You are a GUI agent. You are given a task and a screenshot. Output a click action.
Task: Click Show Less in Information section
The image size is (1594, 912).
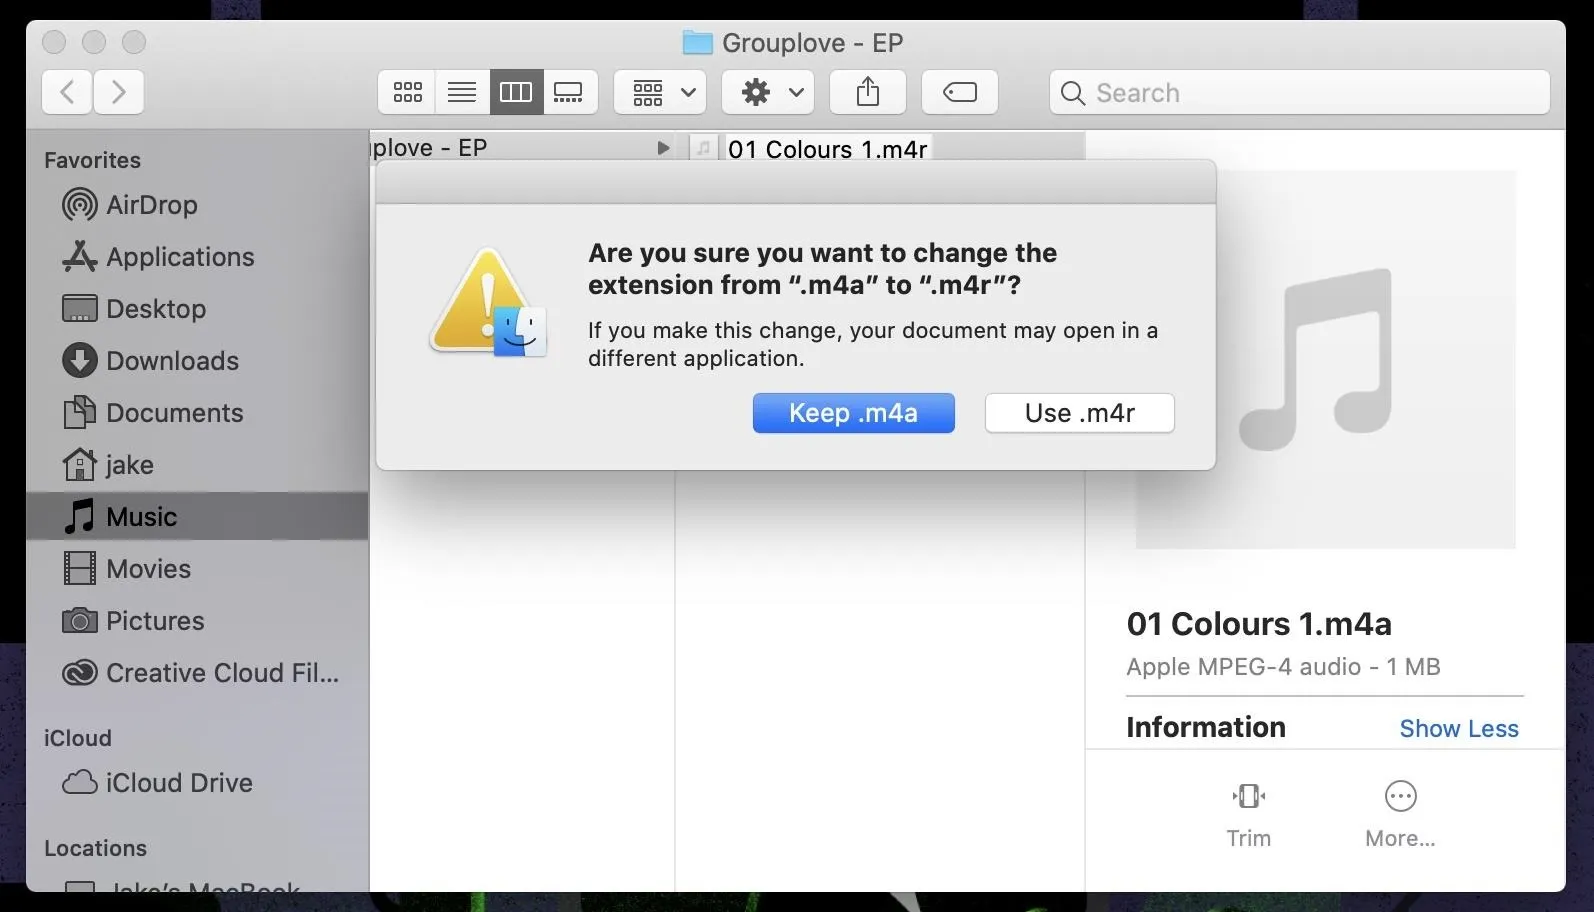click(1459, 729)
